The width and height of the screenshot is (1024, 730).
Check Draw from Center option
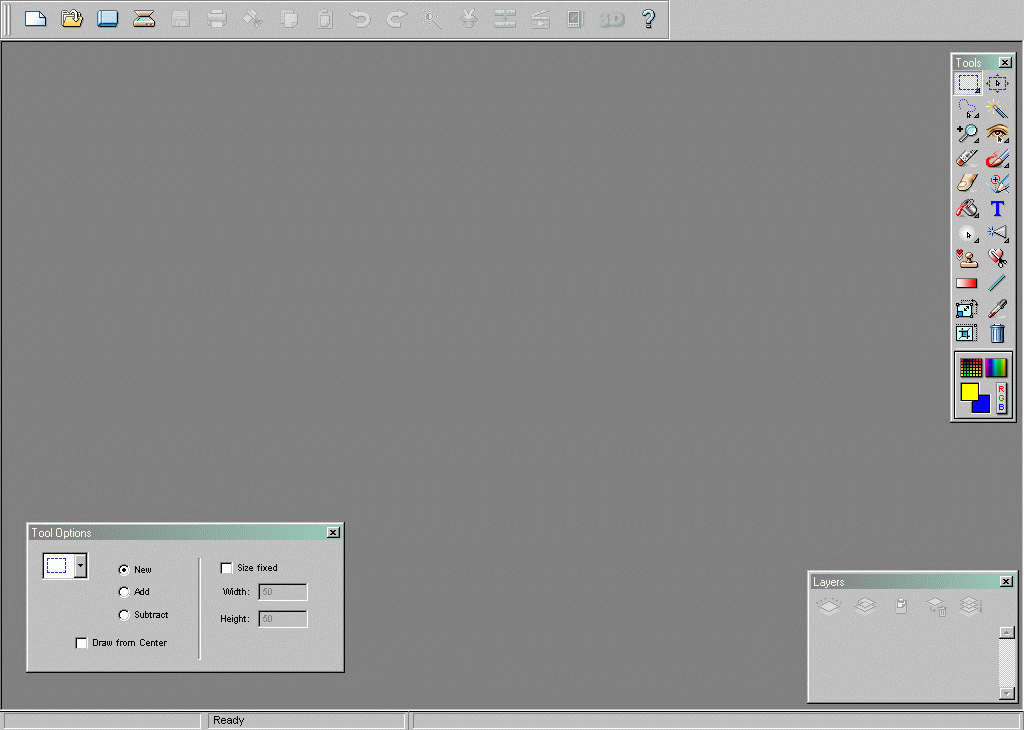point(82,643)
